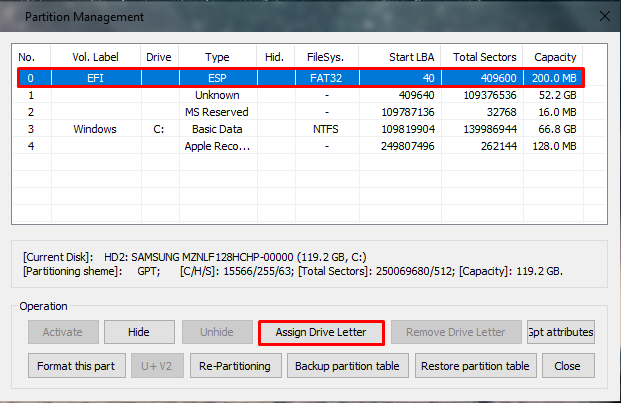Image resolution: width=621 pixels, height=403 pixels.
Task: Click Backup partition table button
Action: 347,366
